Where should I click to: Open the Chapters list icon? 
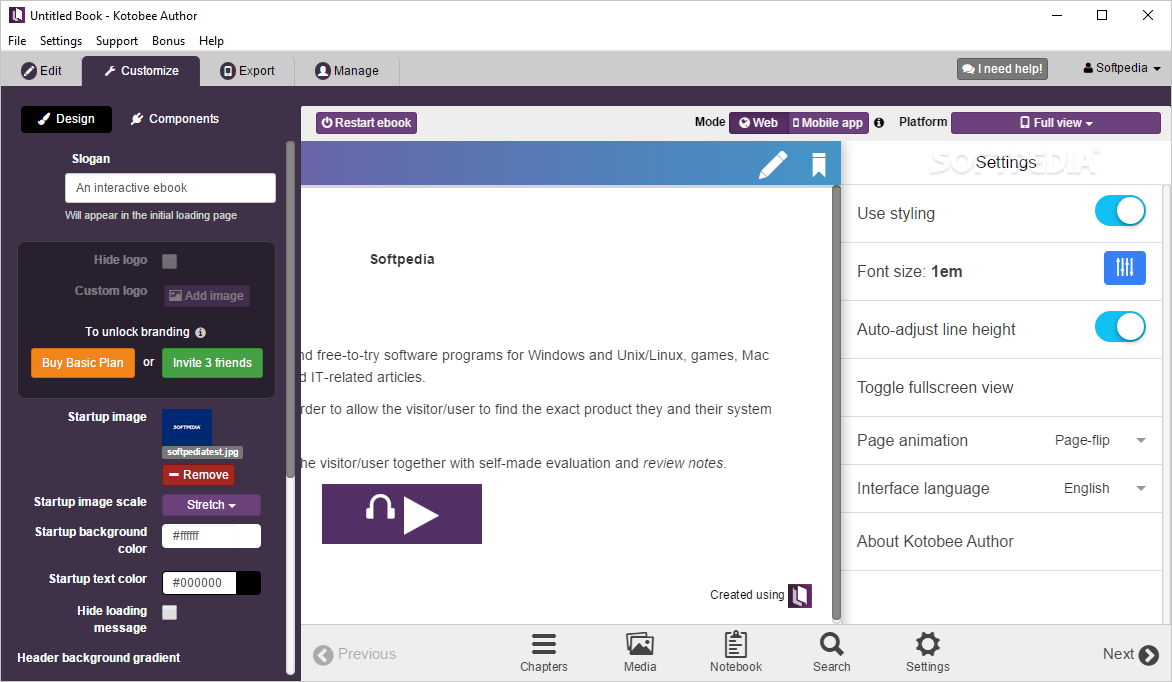pos(543,653)
